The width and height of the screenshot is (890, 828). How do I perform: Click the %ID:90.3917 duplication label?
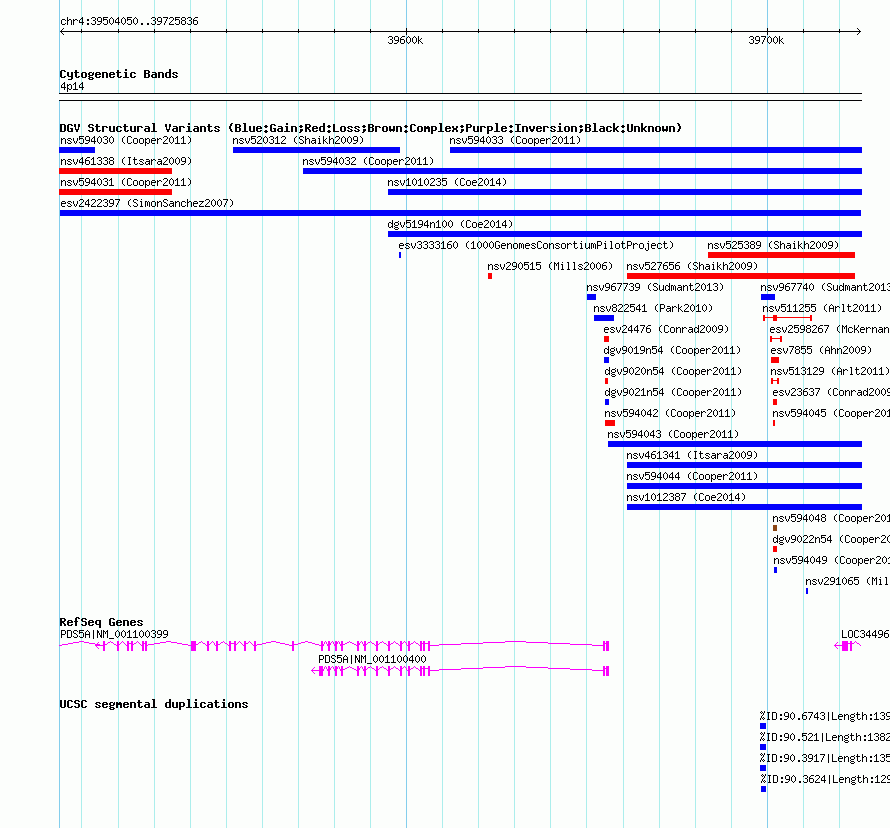pos(825,758)
